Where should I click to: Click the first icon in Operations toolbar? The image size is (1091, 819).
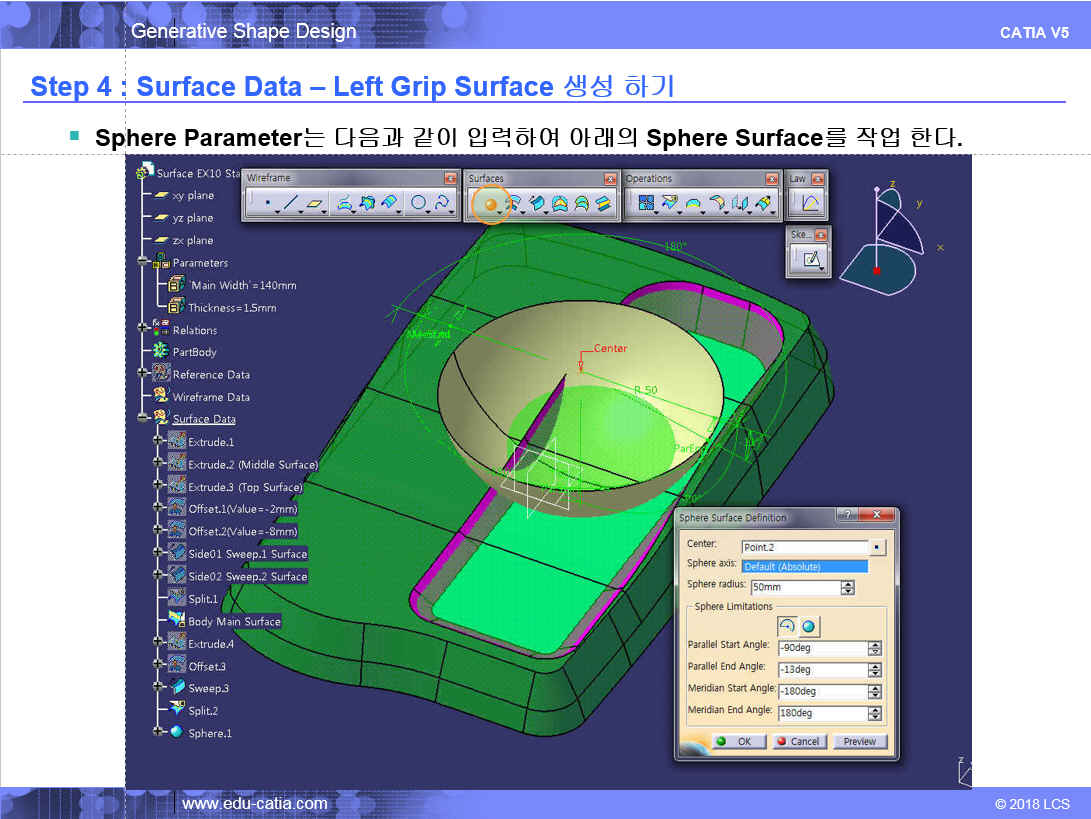[x=646, y=204]
